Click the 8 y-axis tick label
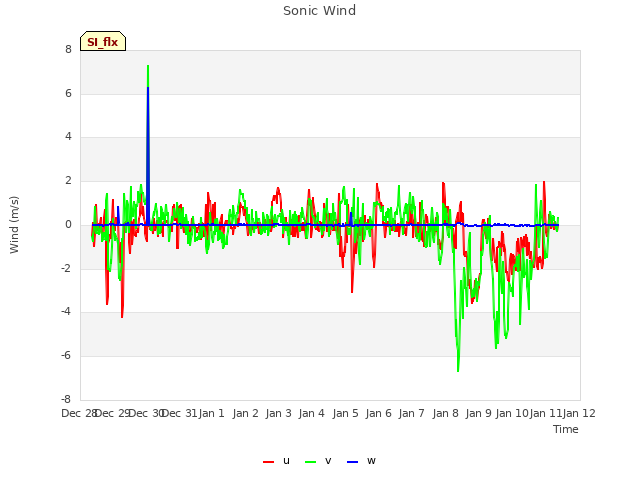 coord(68,49)
